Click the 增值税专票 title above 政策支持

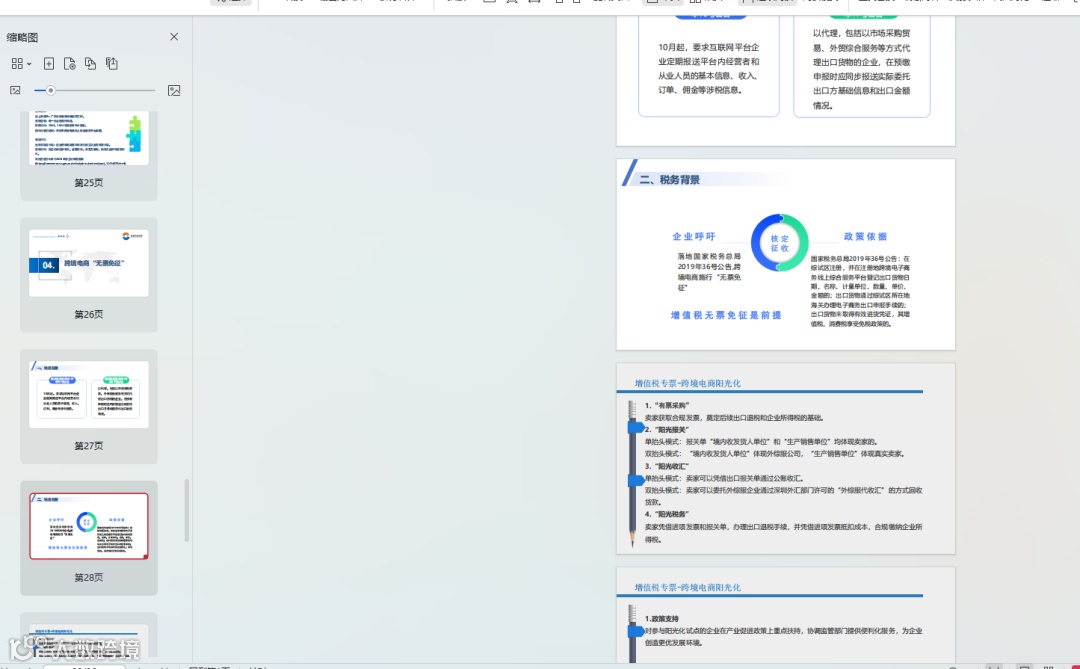click(687, 588)
